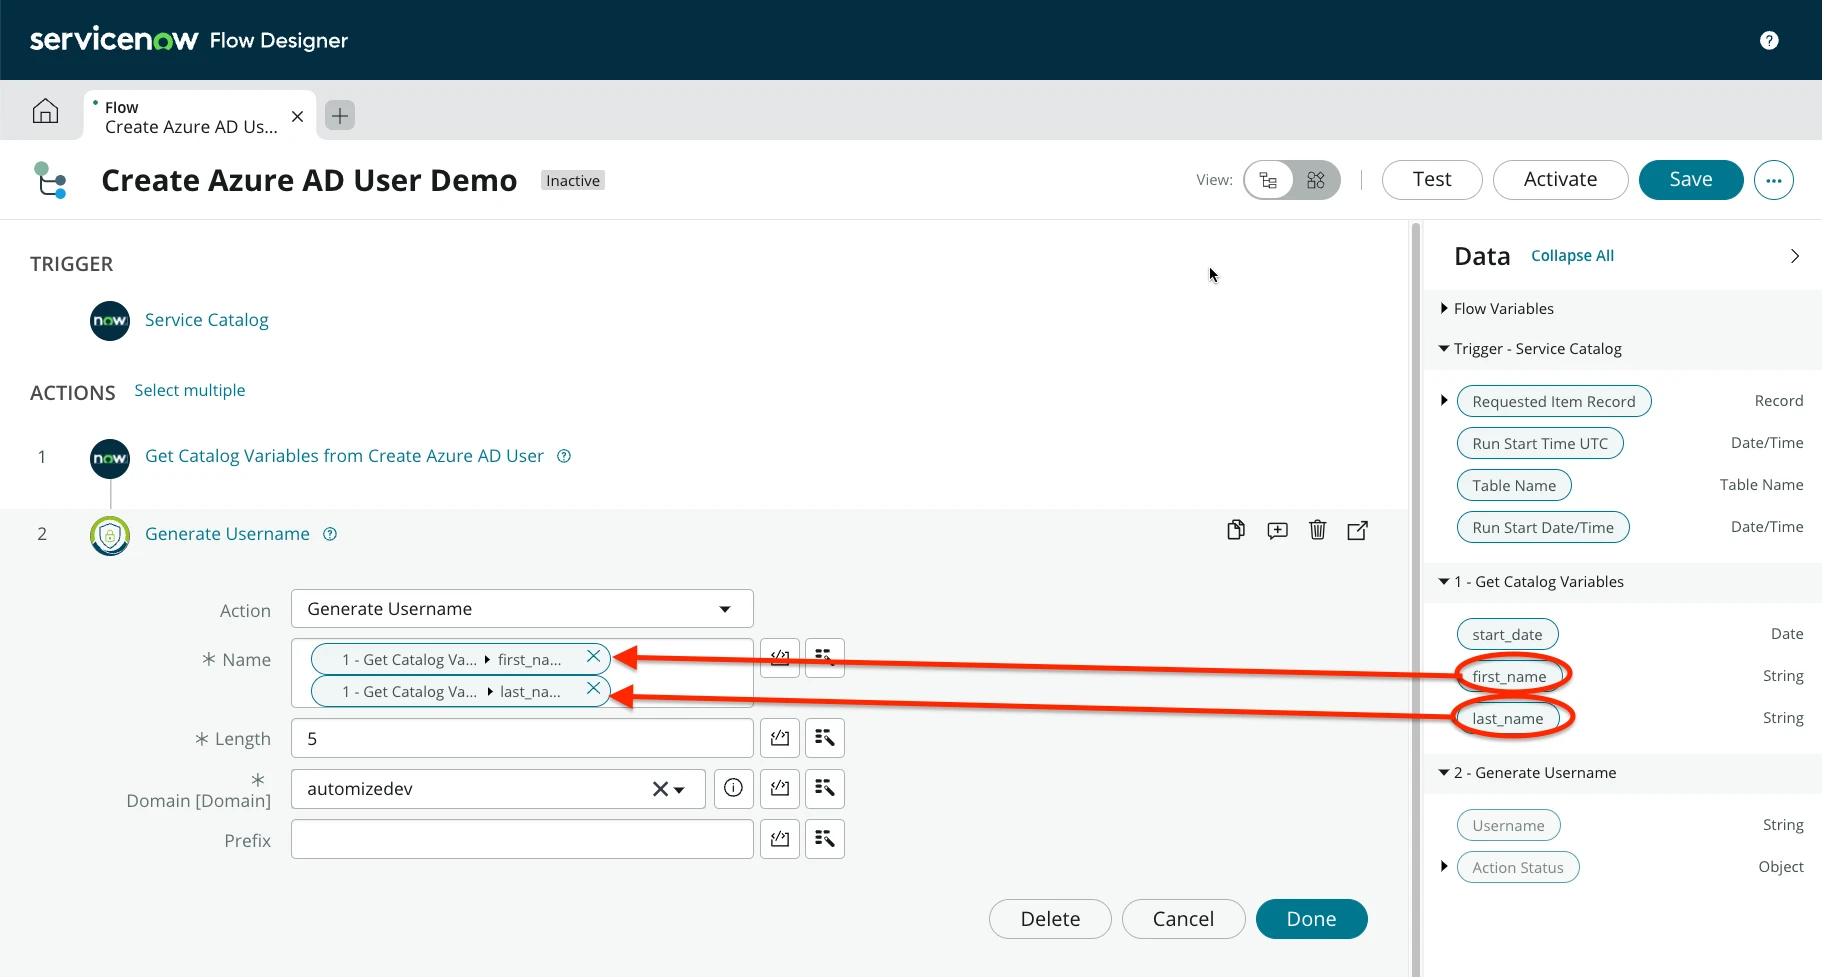Remove the first_name data pill from Name
The image size is (1822, 977).
click(x=593, y=657)
